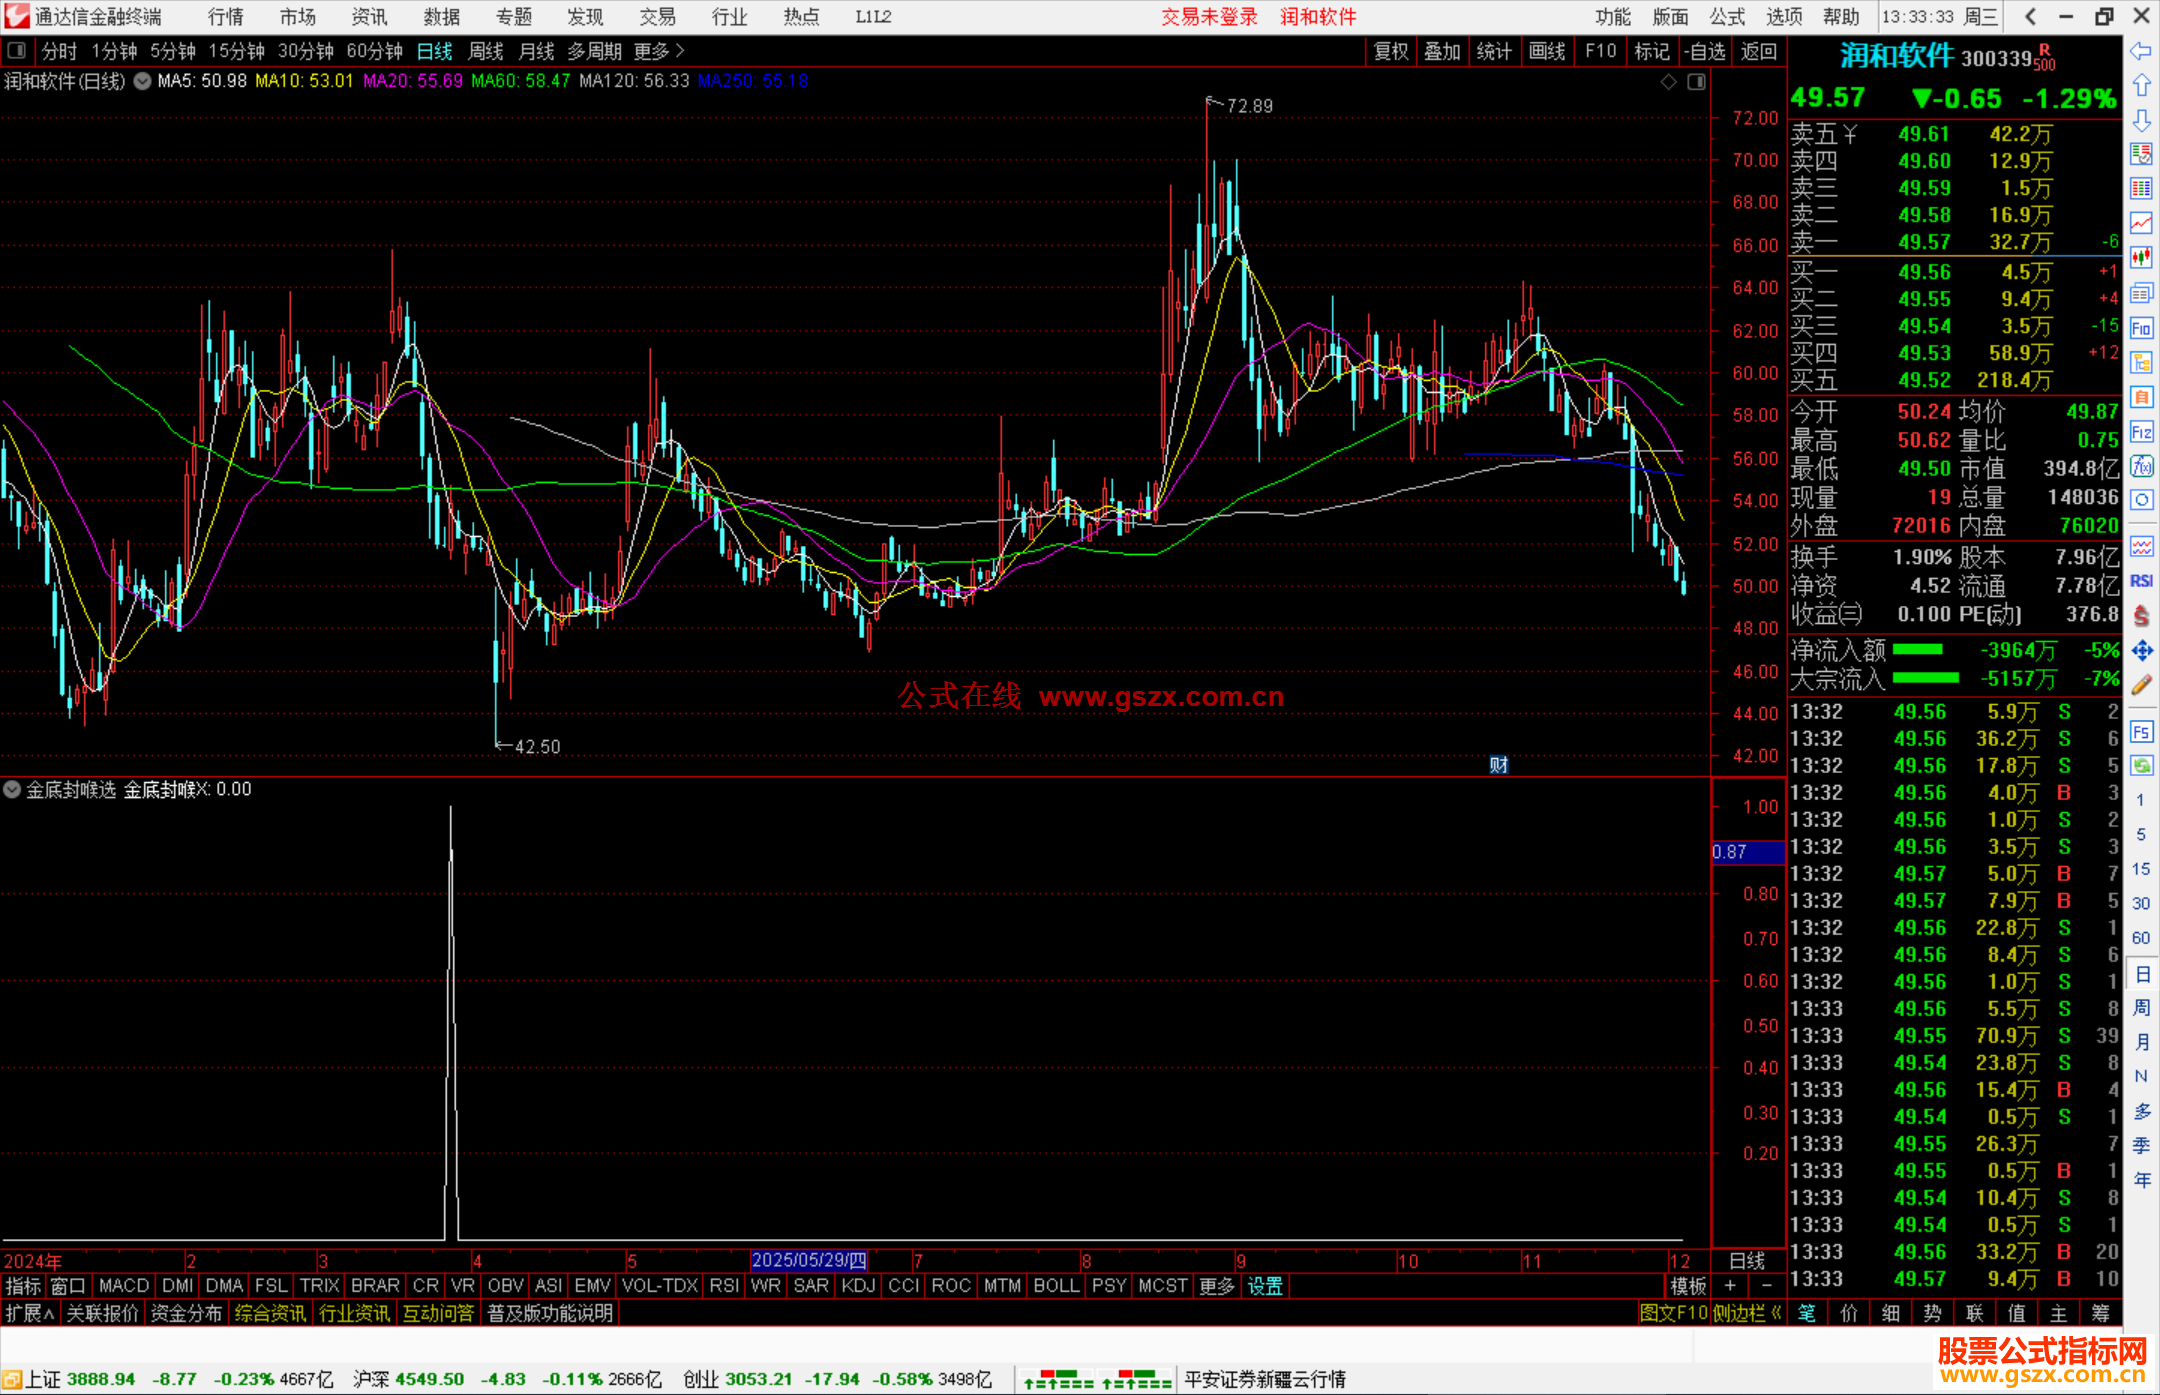Open the 行情 menu
The width and height of the screenshot is (2160, 1395).
tap(225, 17)
